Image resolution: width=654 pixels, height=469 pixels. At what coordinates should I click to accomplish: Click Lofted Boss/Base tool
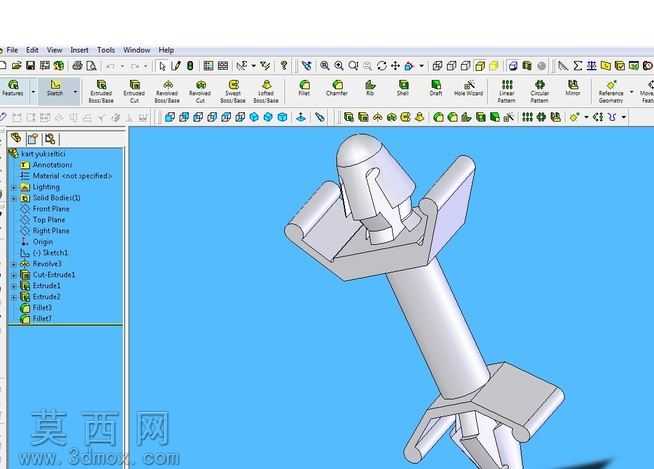pyautogui.click(x=266, y=91)
